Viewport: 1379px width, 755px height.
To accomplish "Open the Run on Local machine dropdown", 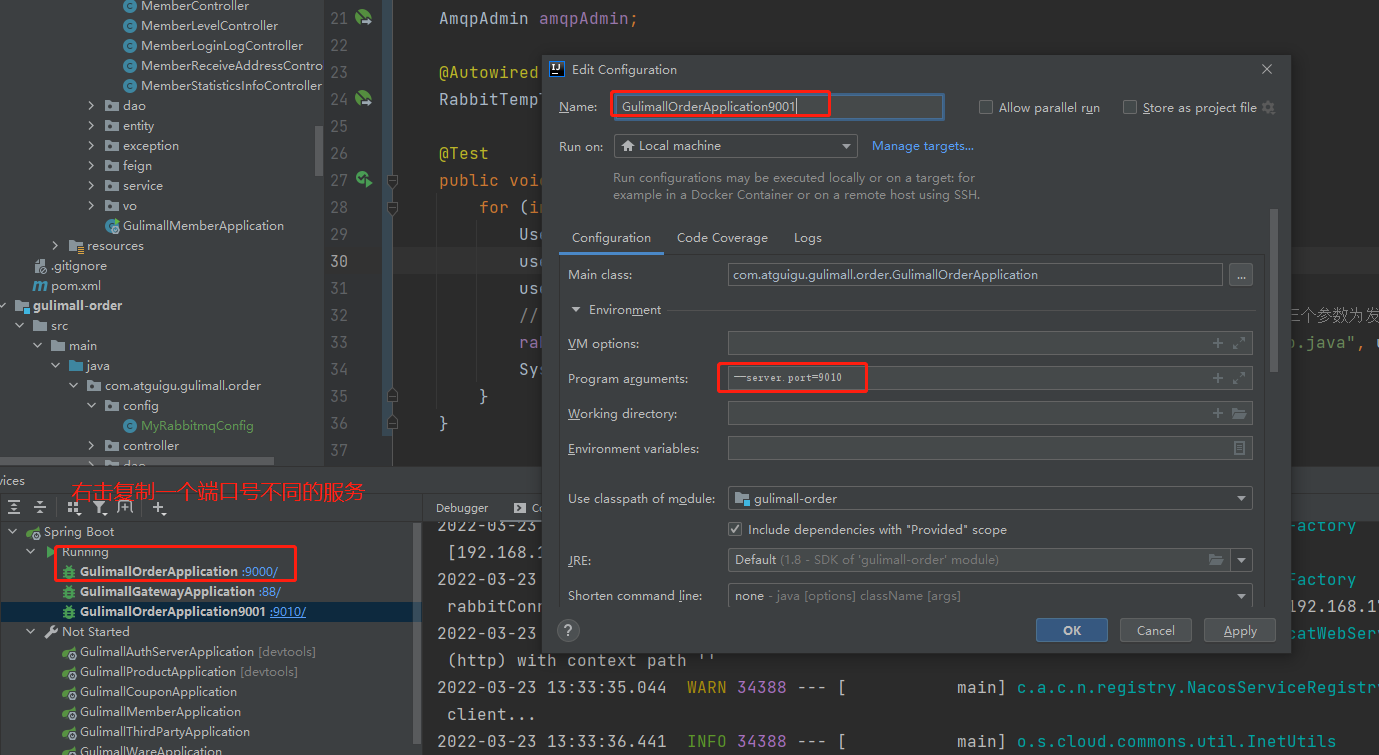I will click(736, 146).
